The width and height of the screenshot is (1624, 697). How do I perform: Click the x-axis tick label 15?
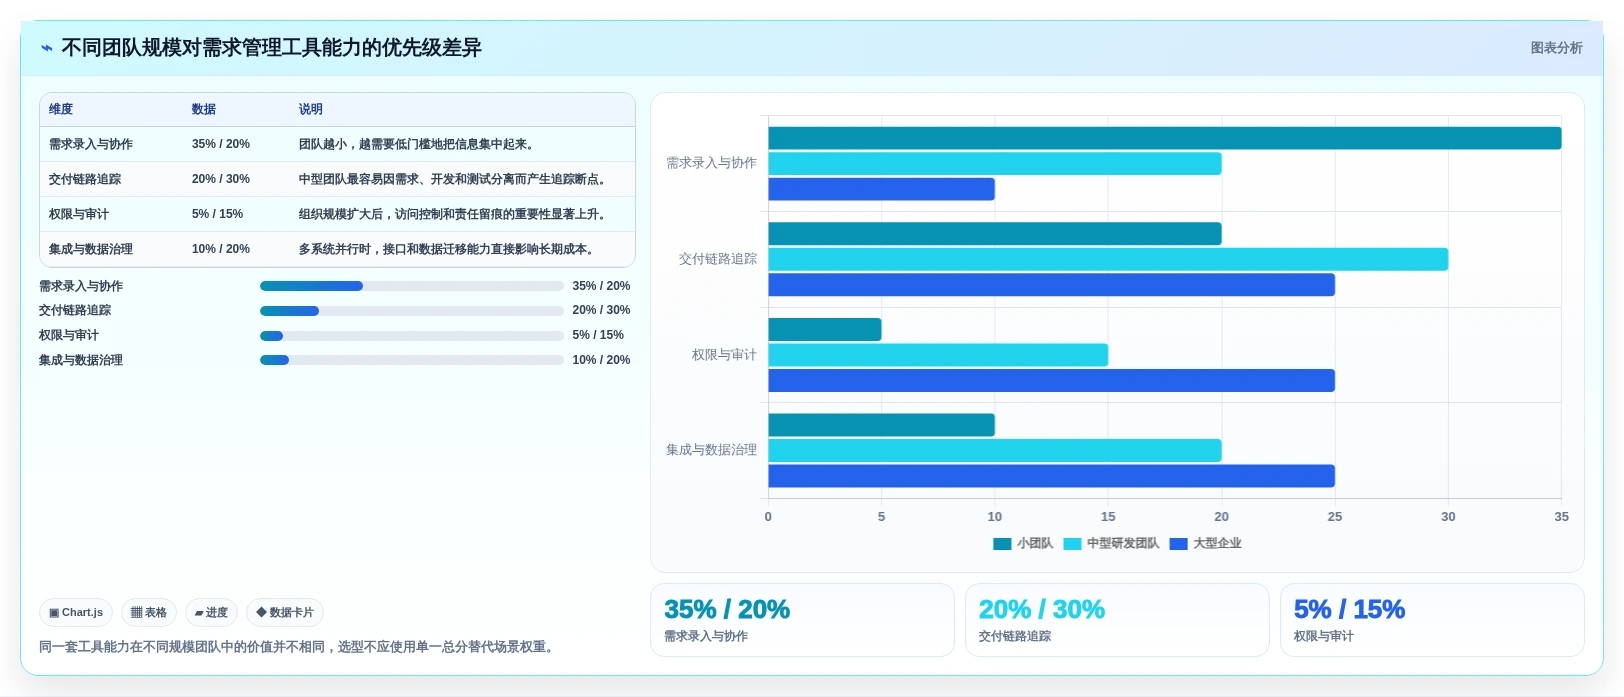(x=1108, y=517)
